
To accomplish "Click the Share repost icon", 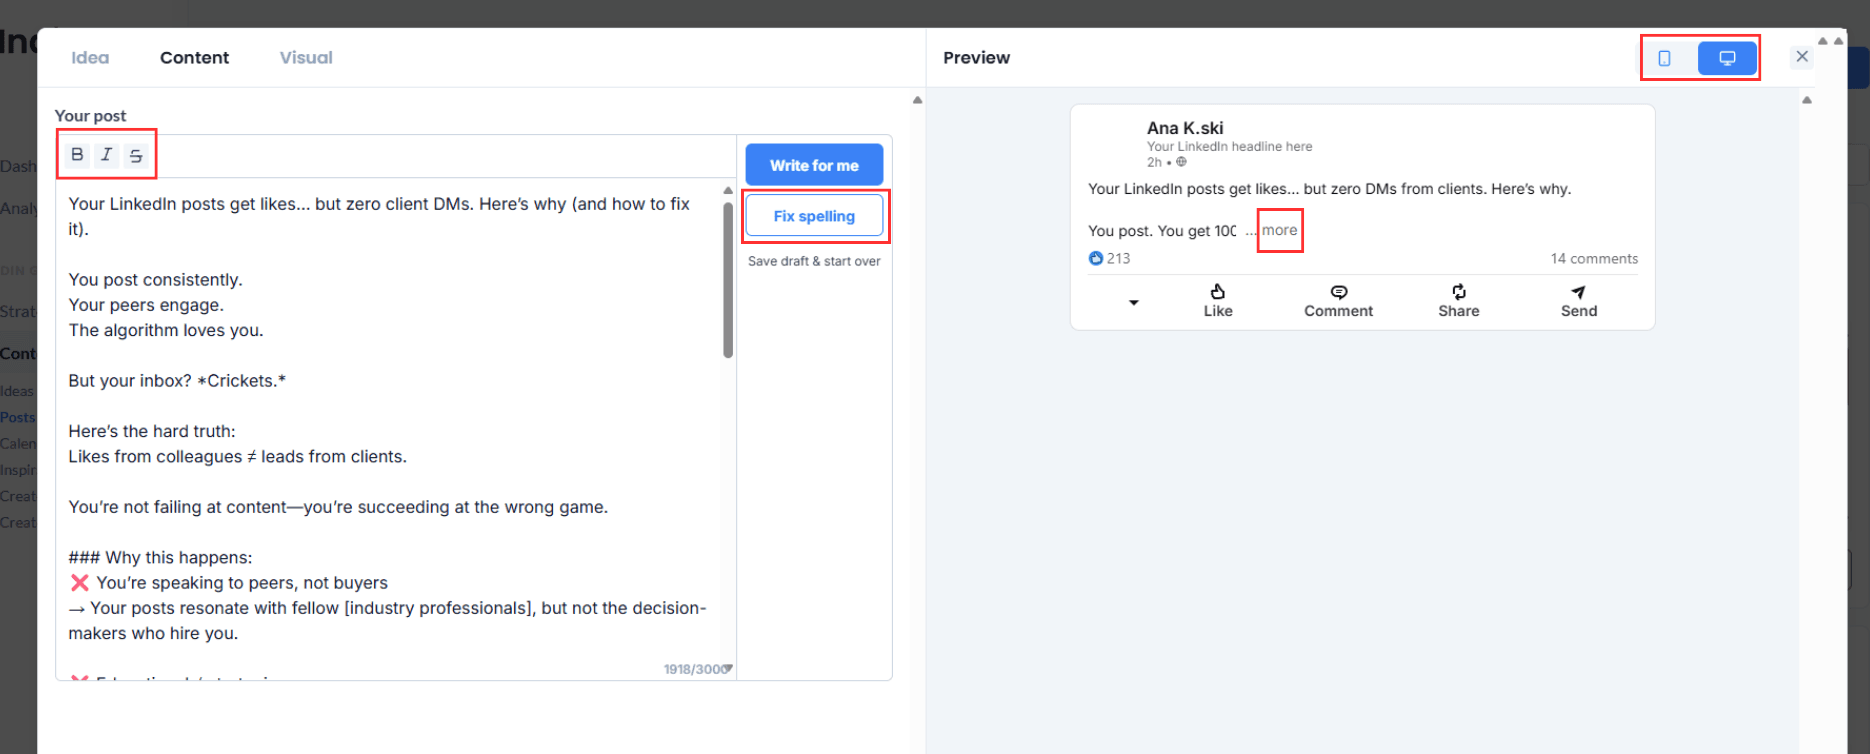I will point(1458,292).
